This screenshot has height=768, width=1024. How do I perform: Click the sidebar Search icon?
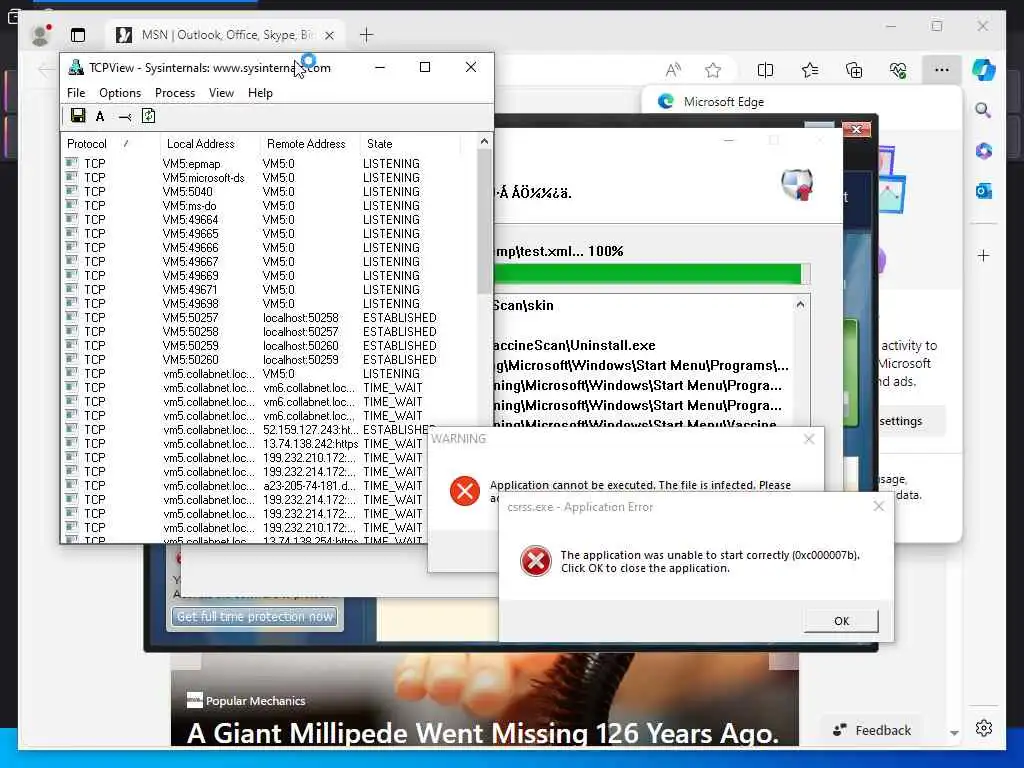click(x=983, y=110)
